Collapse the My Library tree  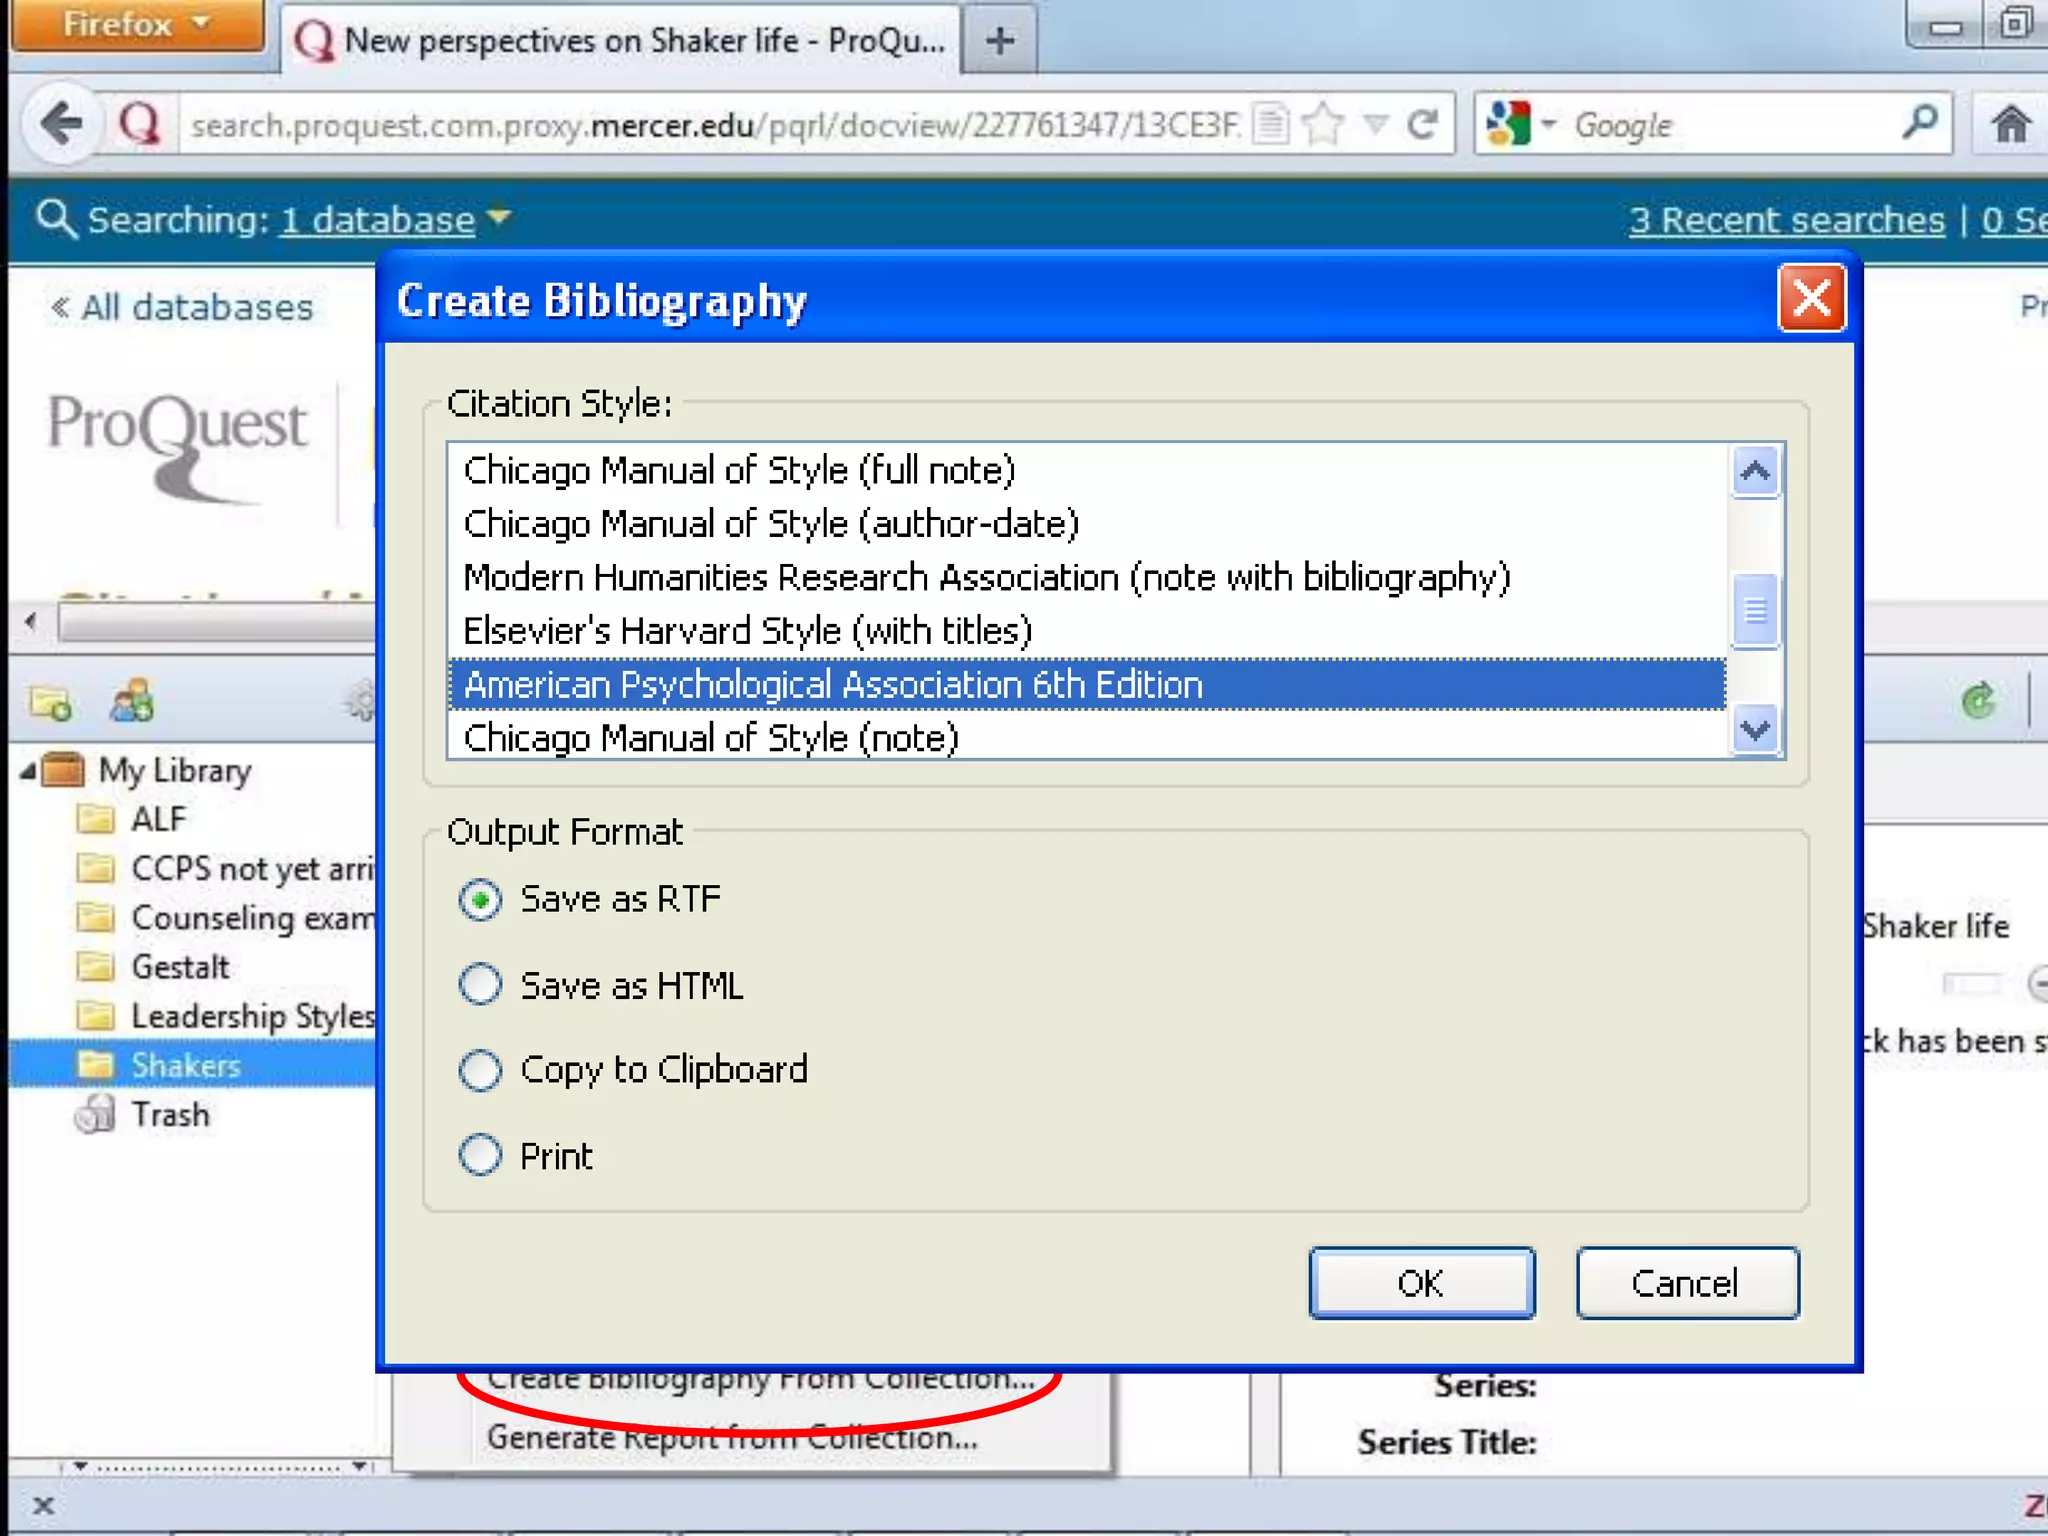pyautogui.click(x=28, y=771)
